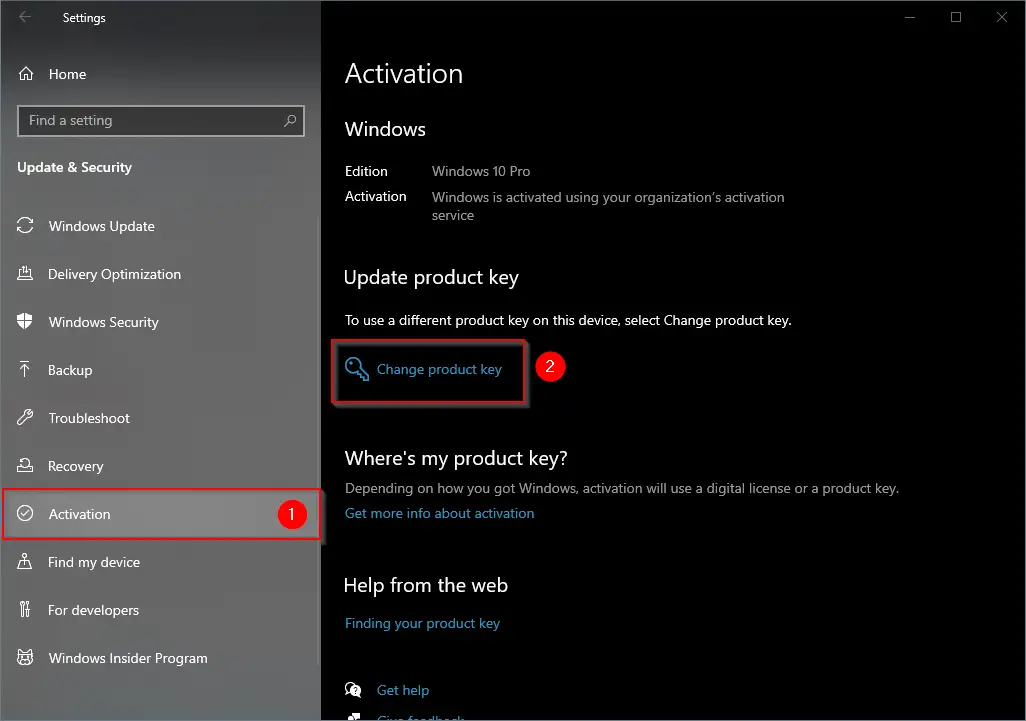Image resolution: width=1026 pixels, height=721 pixels.
Task: Click the key icon beside Change product key
Action: click(357, 369)
